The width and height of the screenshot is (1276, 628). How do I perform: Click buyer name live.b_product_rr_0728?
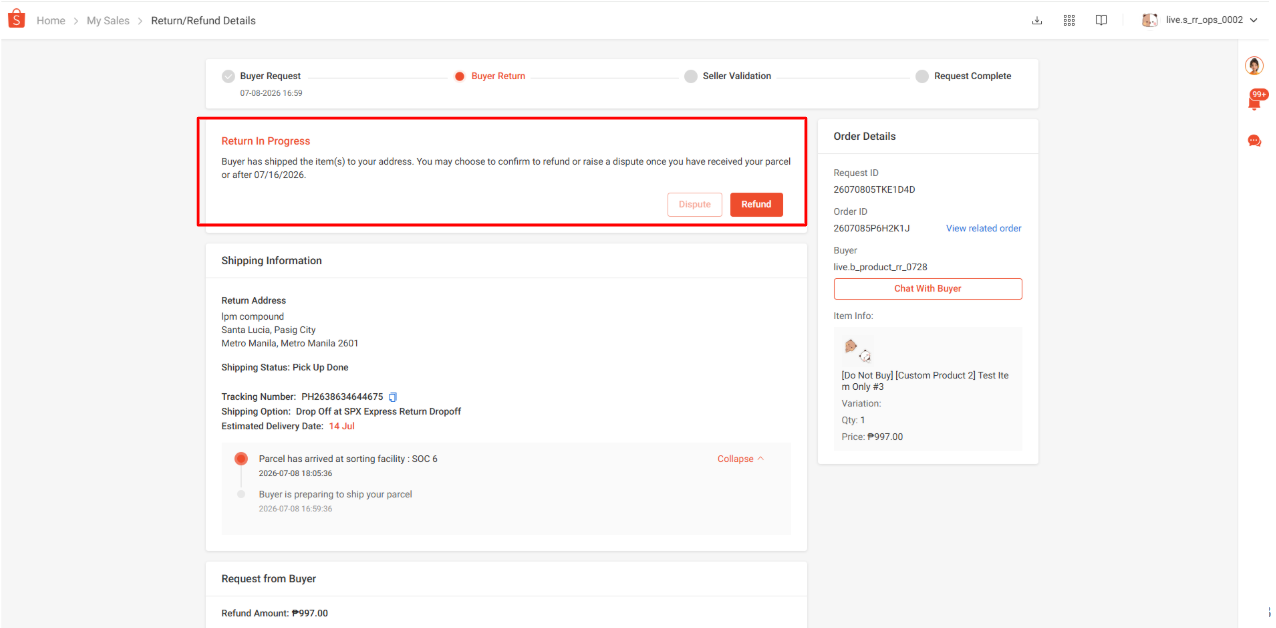click(881, 267)
